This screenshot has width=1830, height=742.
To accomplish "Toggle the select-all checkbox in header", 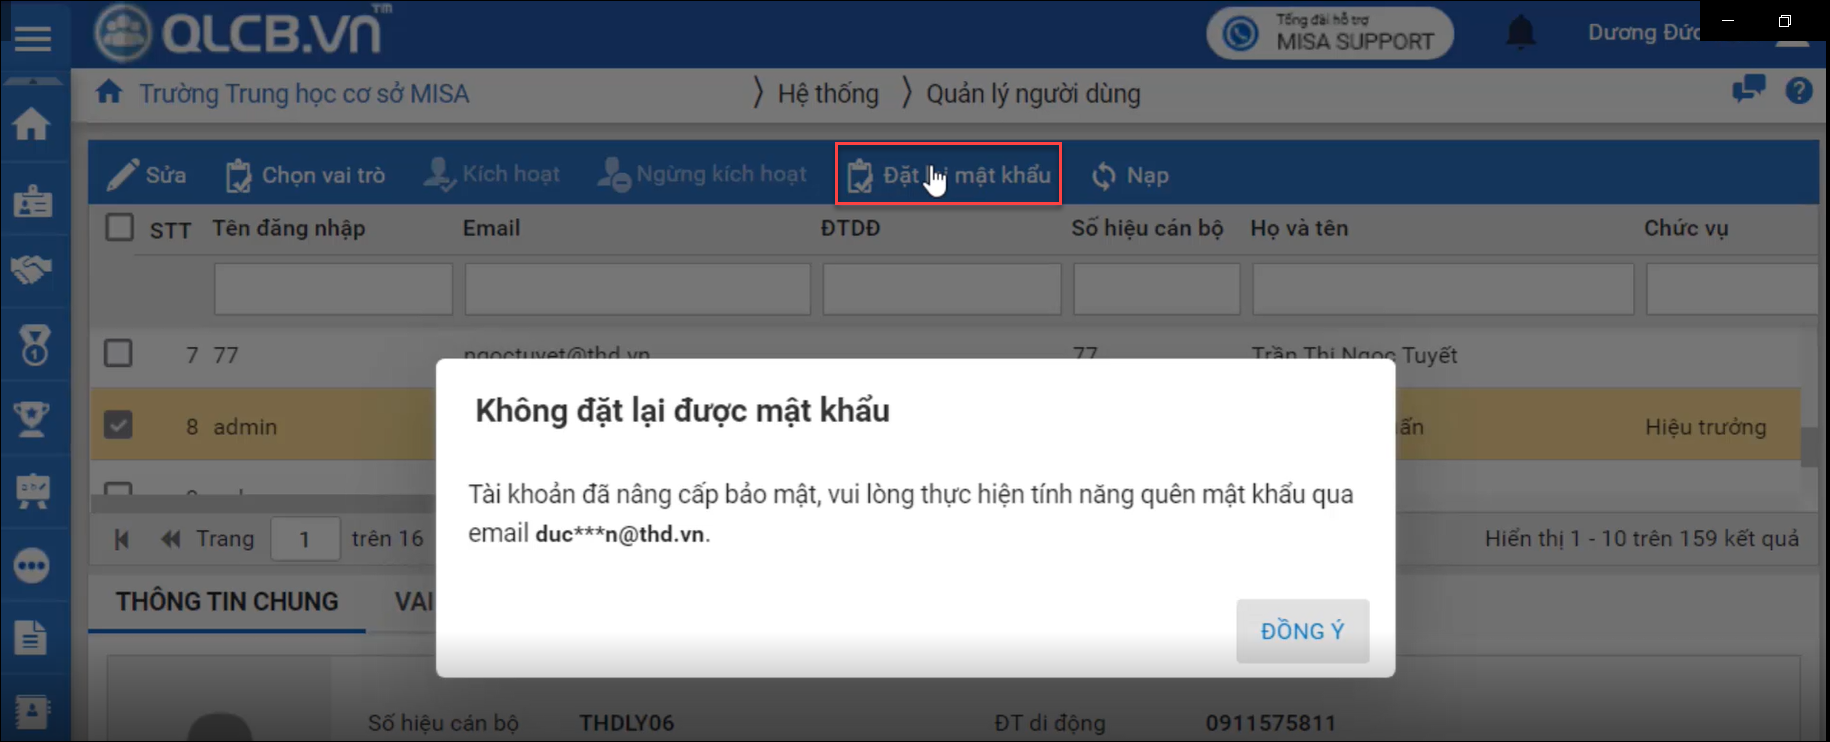I will tap(120, 228).
